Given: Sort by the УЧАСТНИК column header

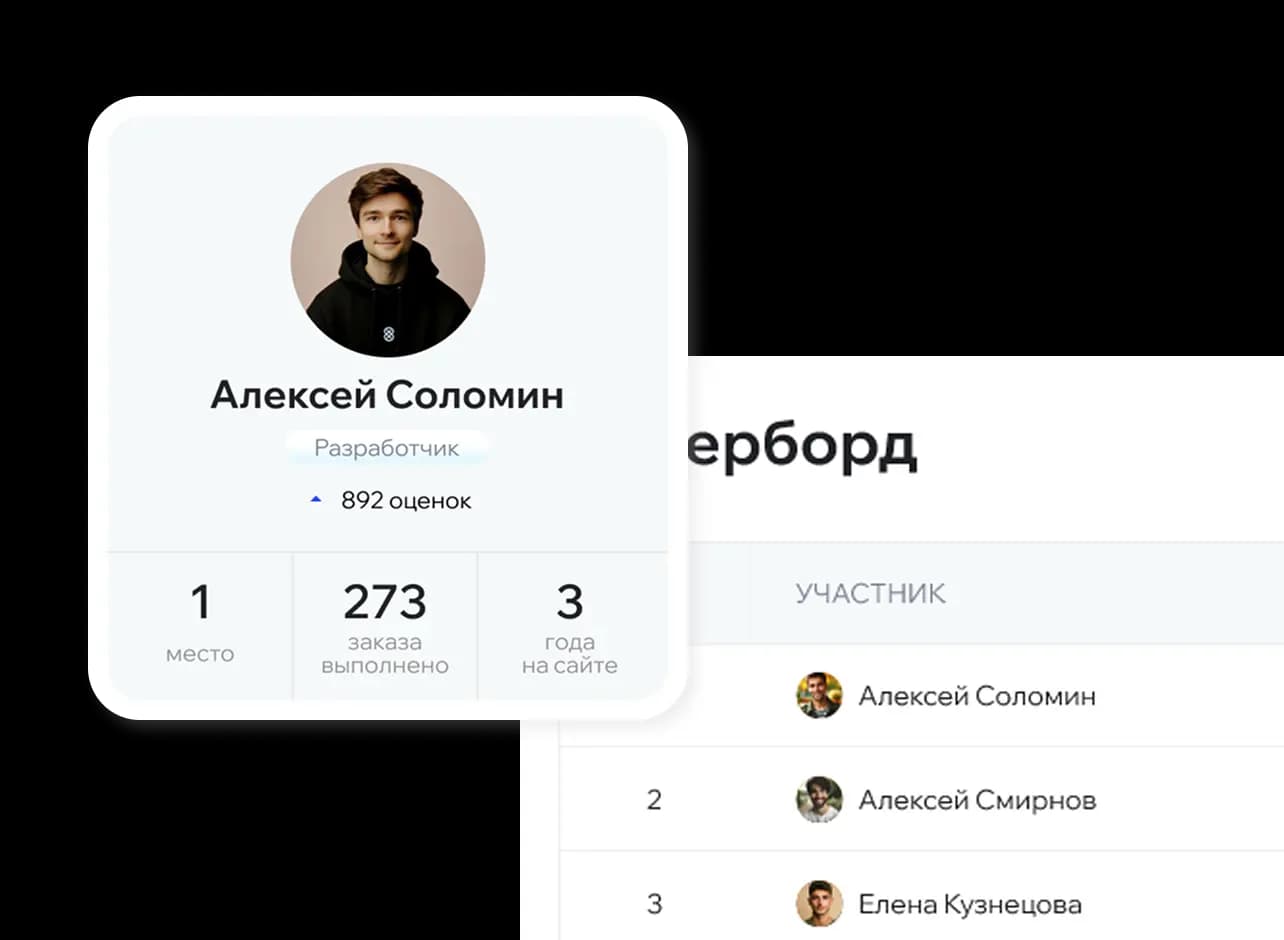Looking at the screenshot, I should (870, 593).
